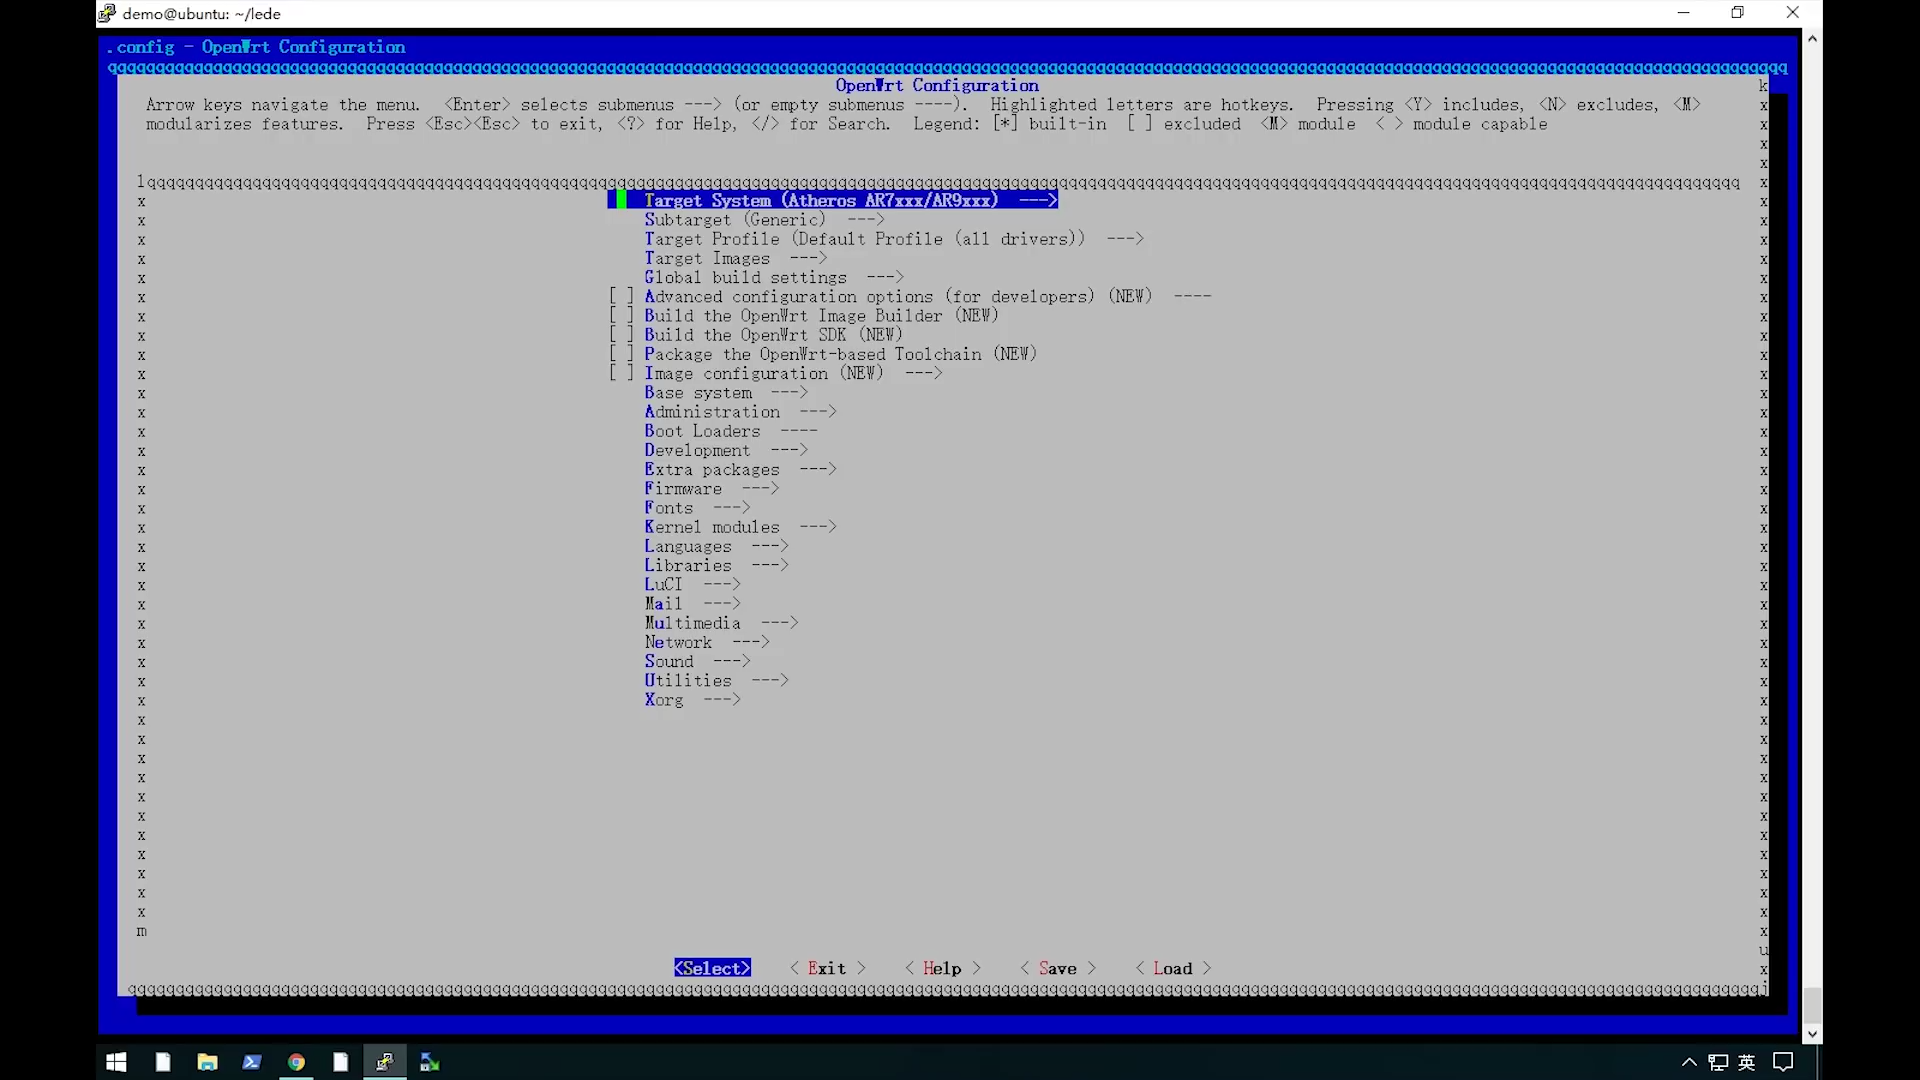The width and height of the screenshot is (1920, 1080).
Task: Open the rightmost pinned taskbar app
Action: (429, 1062)
